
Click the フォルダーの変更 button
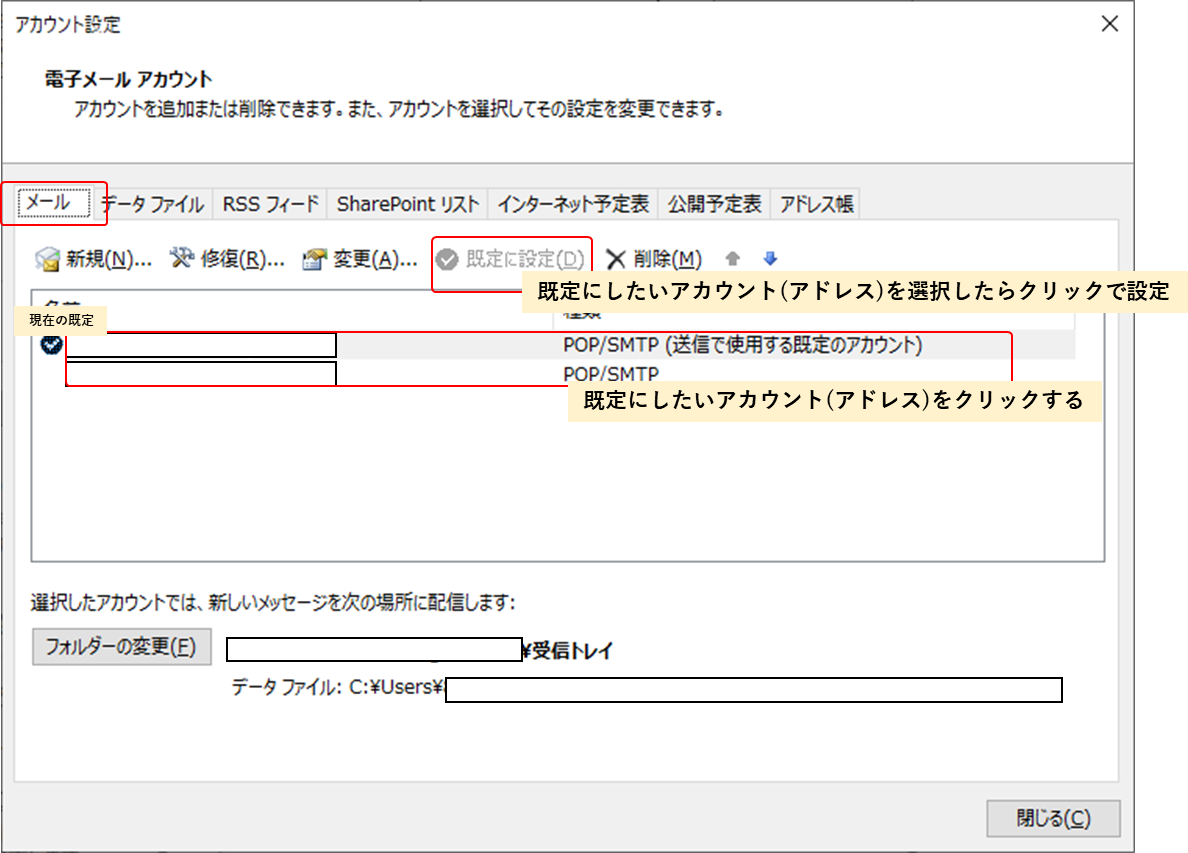pyautogui.click(x=121, y=646)
